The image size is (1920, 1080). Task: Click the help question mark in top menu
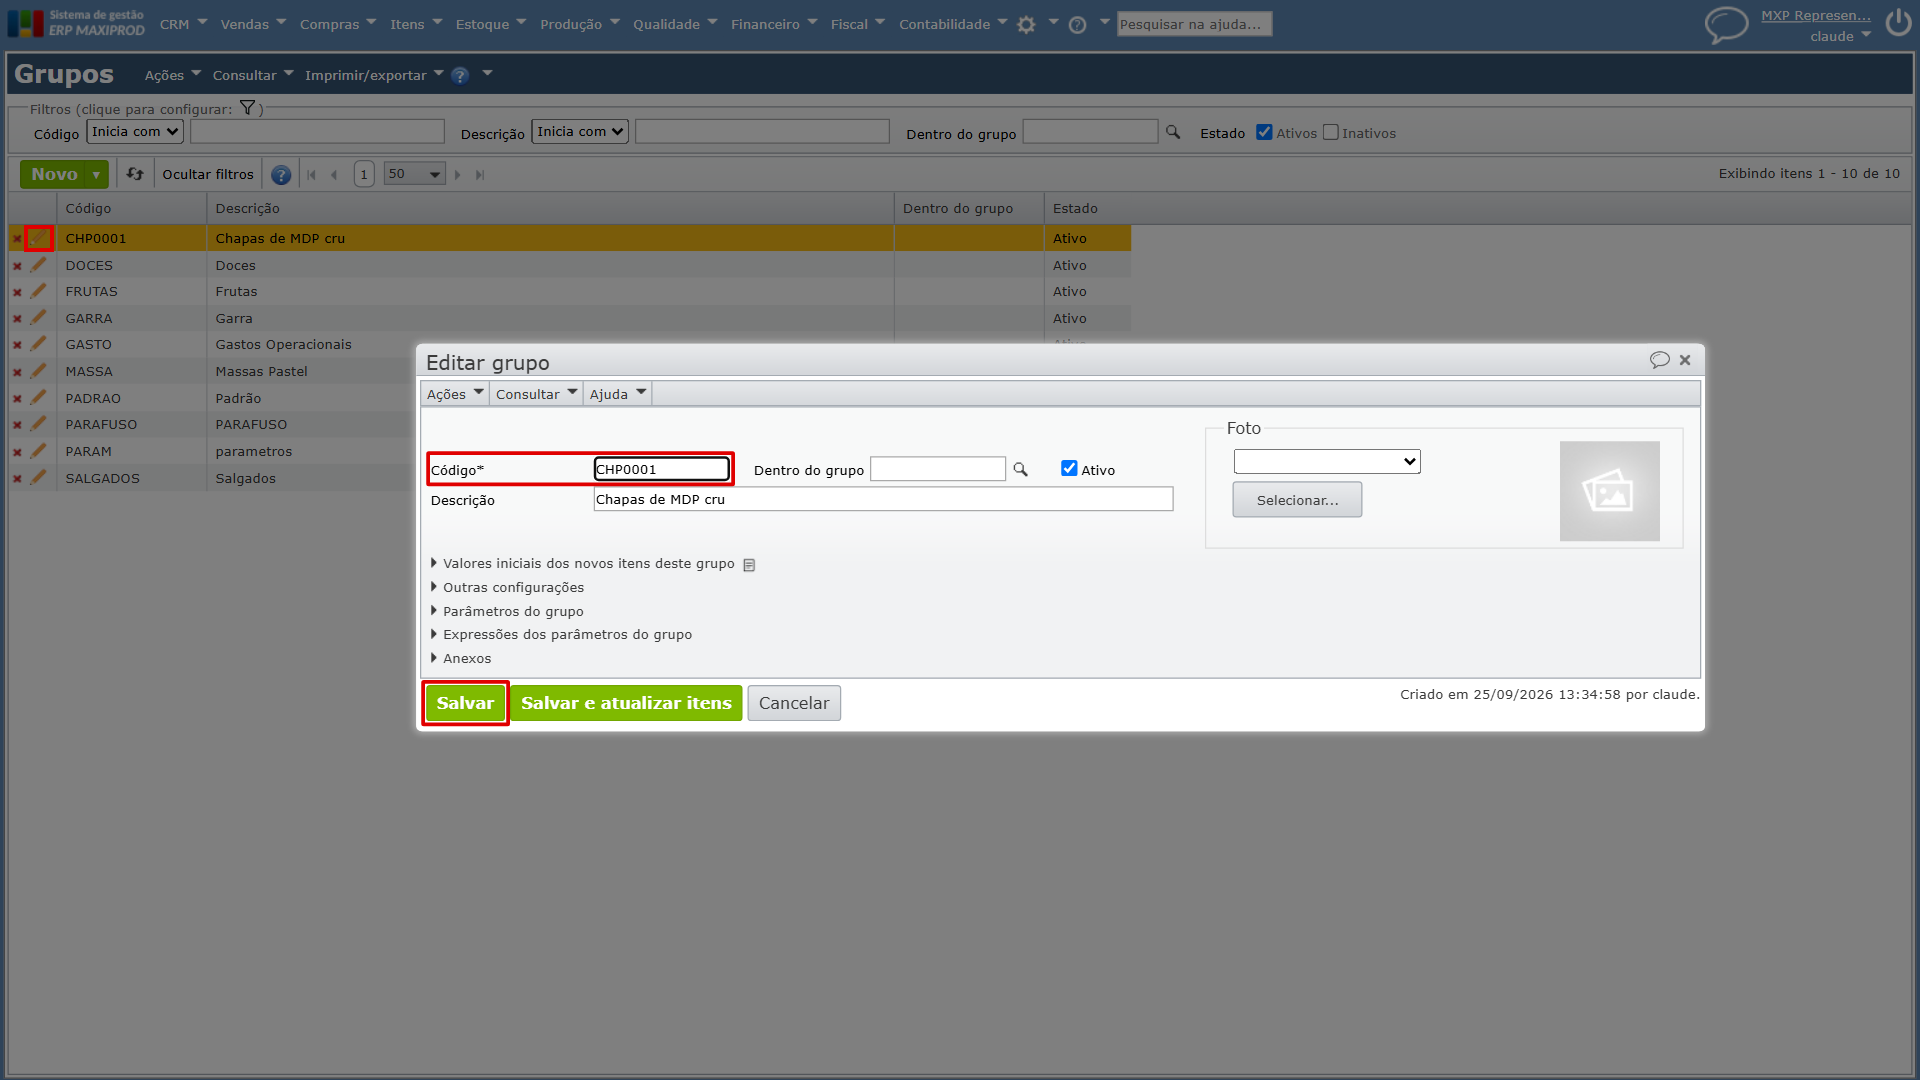[1077, 25]
